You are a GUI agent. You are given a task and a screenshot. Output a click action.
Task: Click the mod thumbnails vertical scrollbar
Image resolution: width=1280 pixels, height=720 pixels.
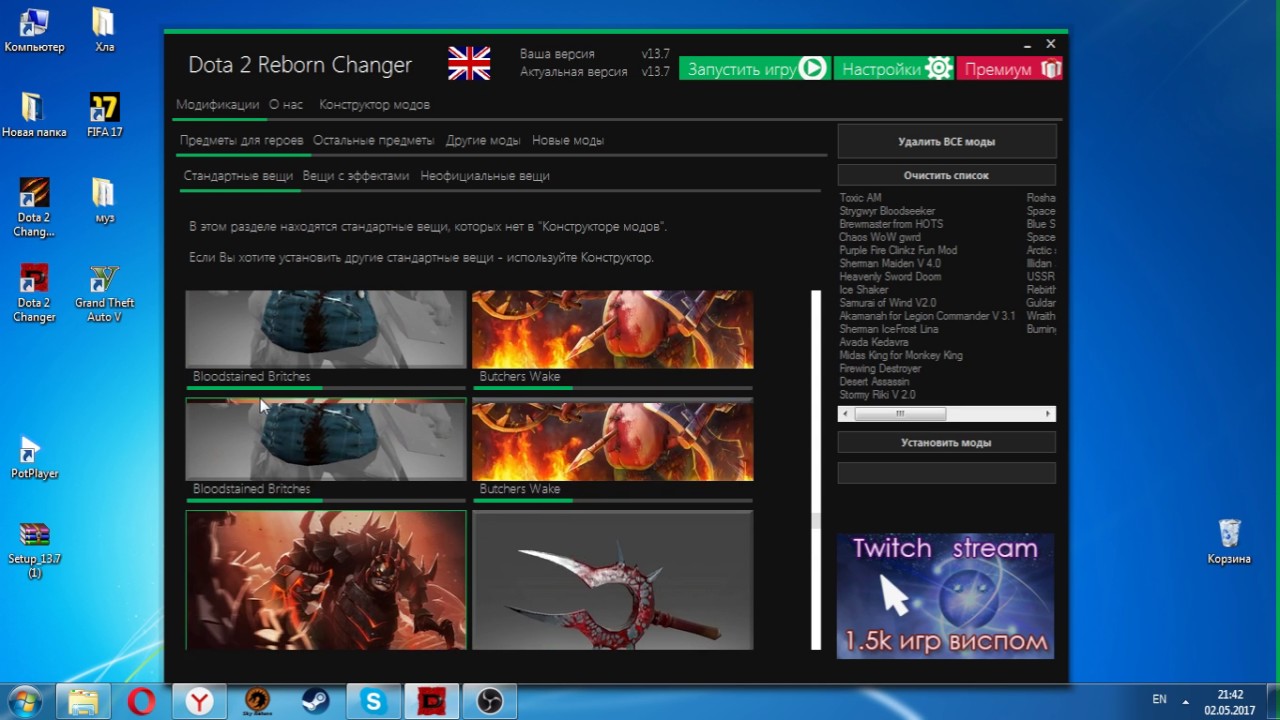tap(816, 470)
